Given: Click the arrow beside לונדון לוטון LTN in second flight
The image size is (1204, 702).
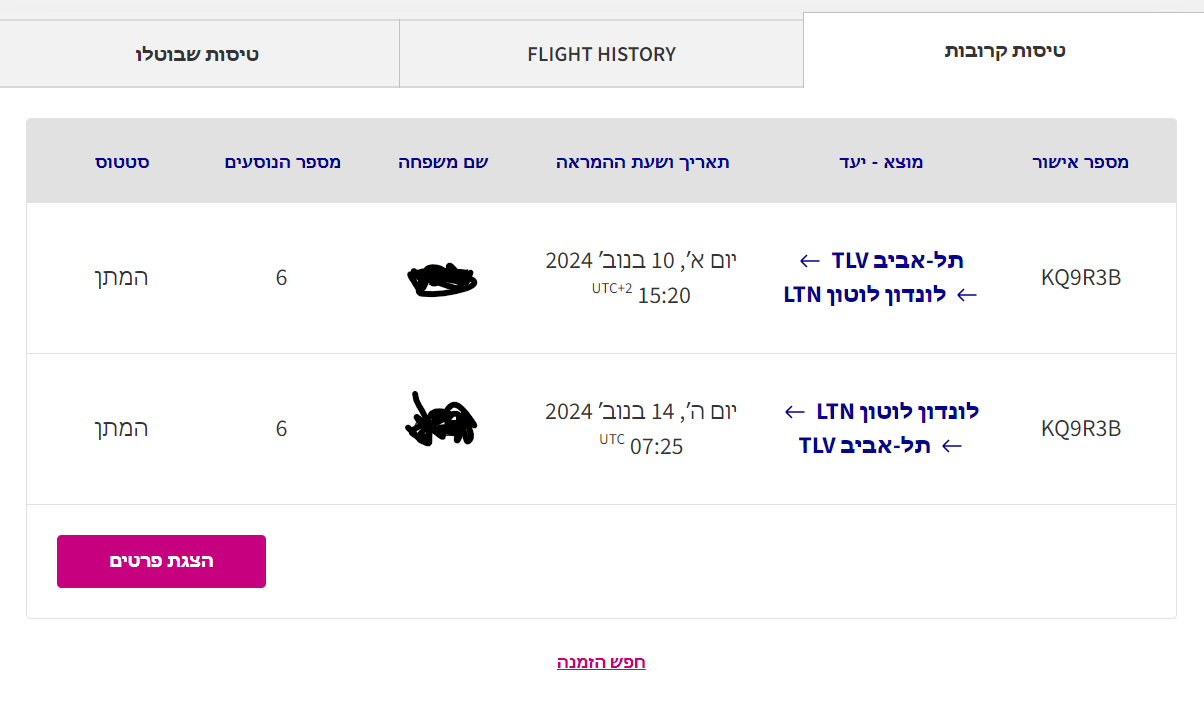Looking at the screenshot, I should [x=795, y=411].
